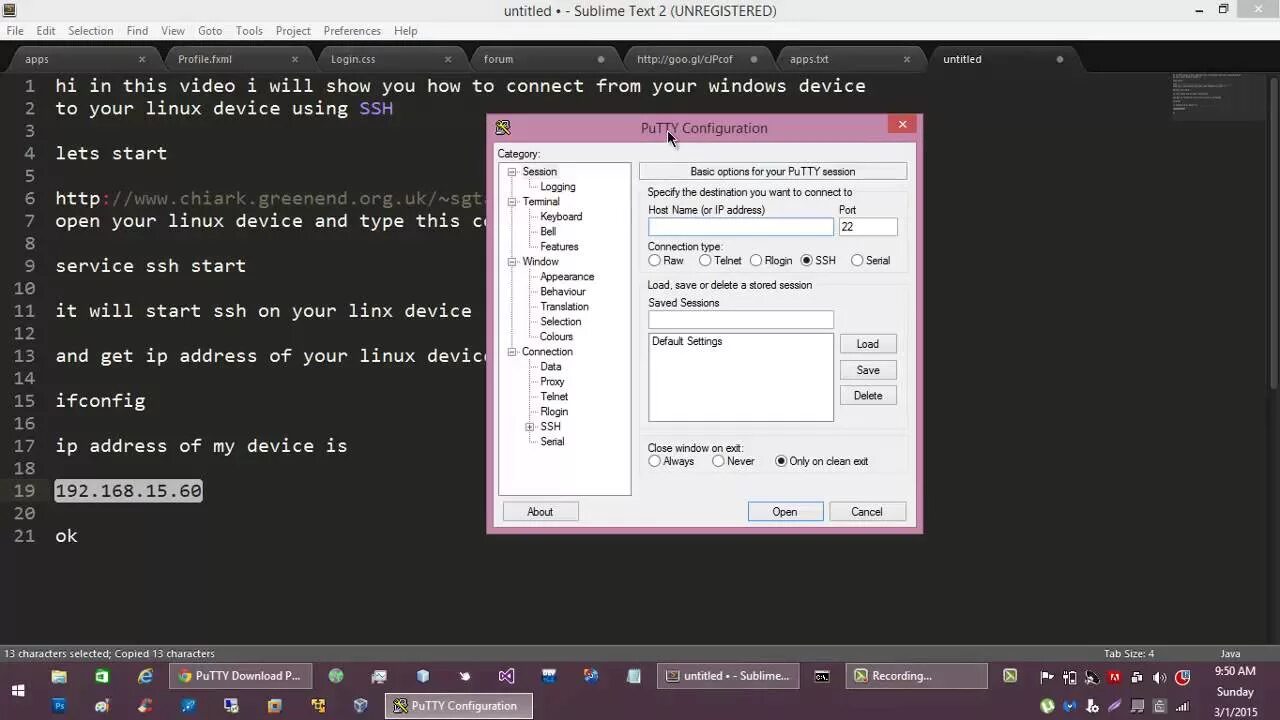Switch to the Sublime Text taskbar button

727,676
